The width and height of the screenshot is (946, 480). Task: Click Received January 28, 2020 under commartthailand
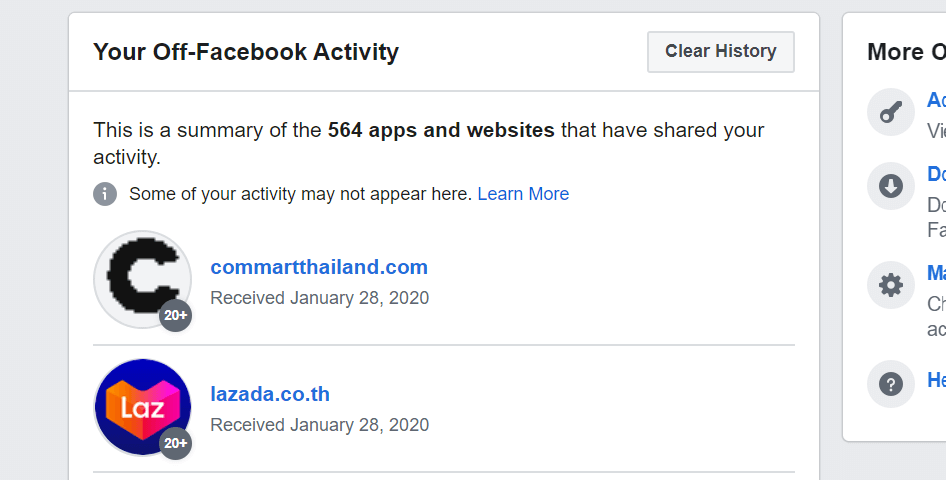click(319, 298)
